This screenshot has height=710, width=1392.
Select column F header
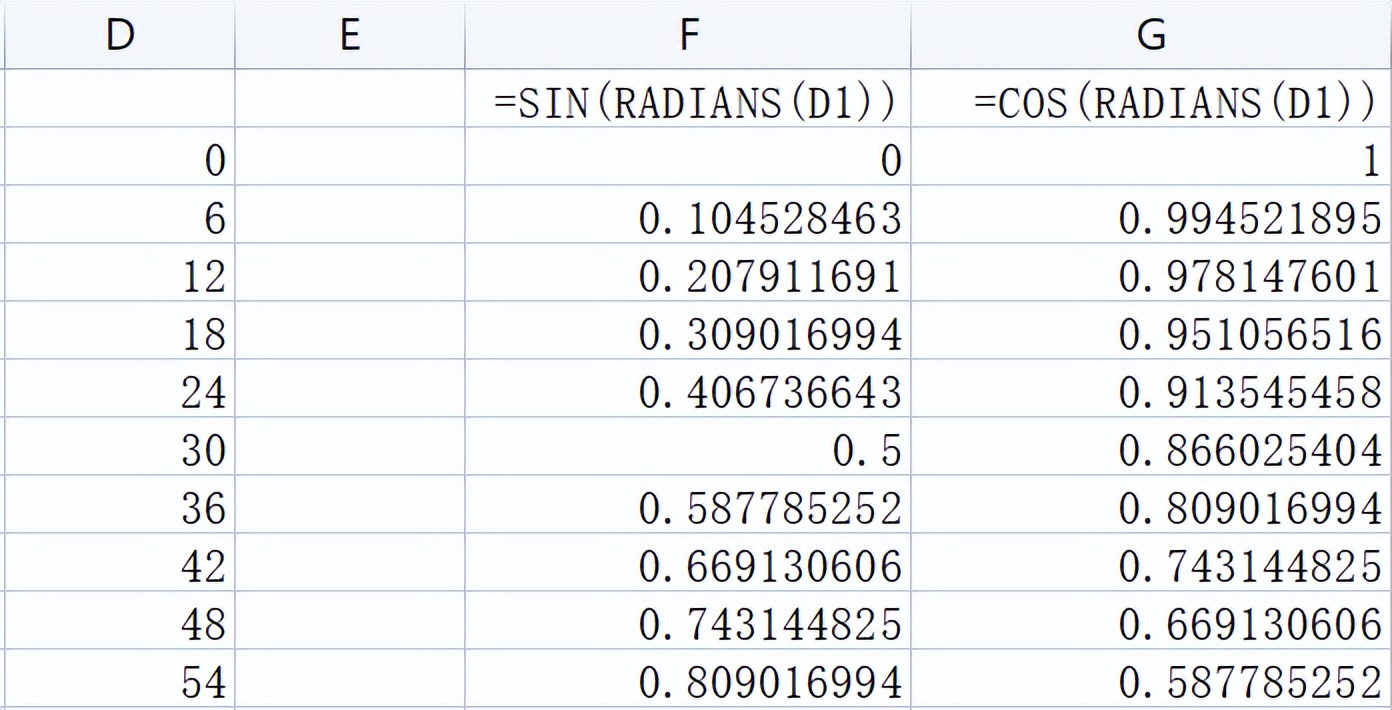pos(688,34)
